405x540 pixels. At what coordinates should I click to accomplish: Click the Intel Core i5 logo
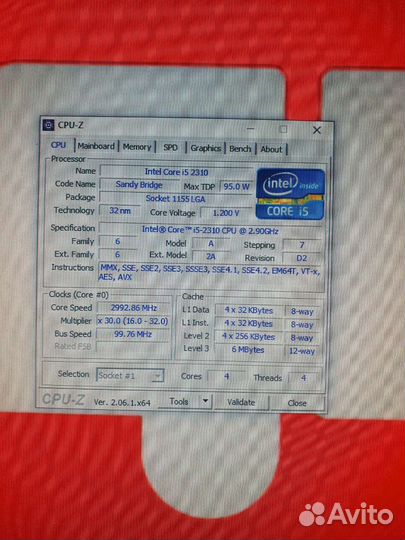(290, 194)
